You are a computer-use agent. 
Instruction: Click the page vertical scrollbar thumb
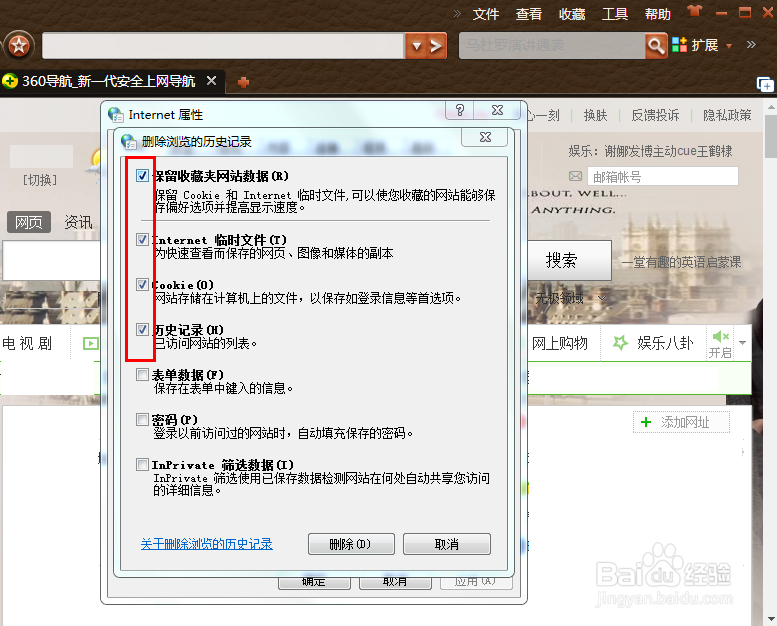coord(771,136)
